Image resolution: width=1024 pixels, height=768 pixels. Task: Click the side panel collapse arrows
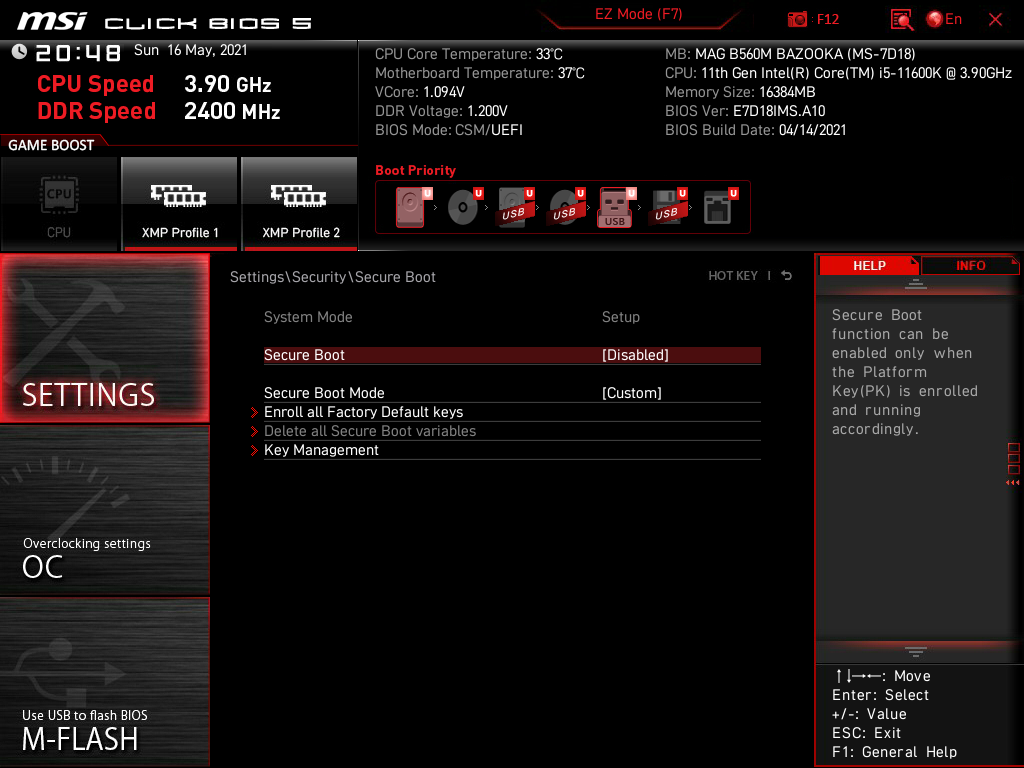pos(1013,483)
